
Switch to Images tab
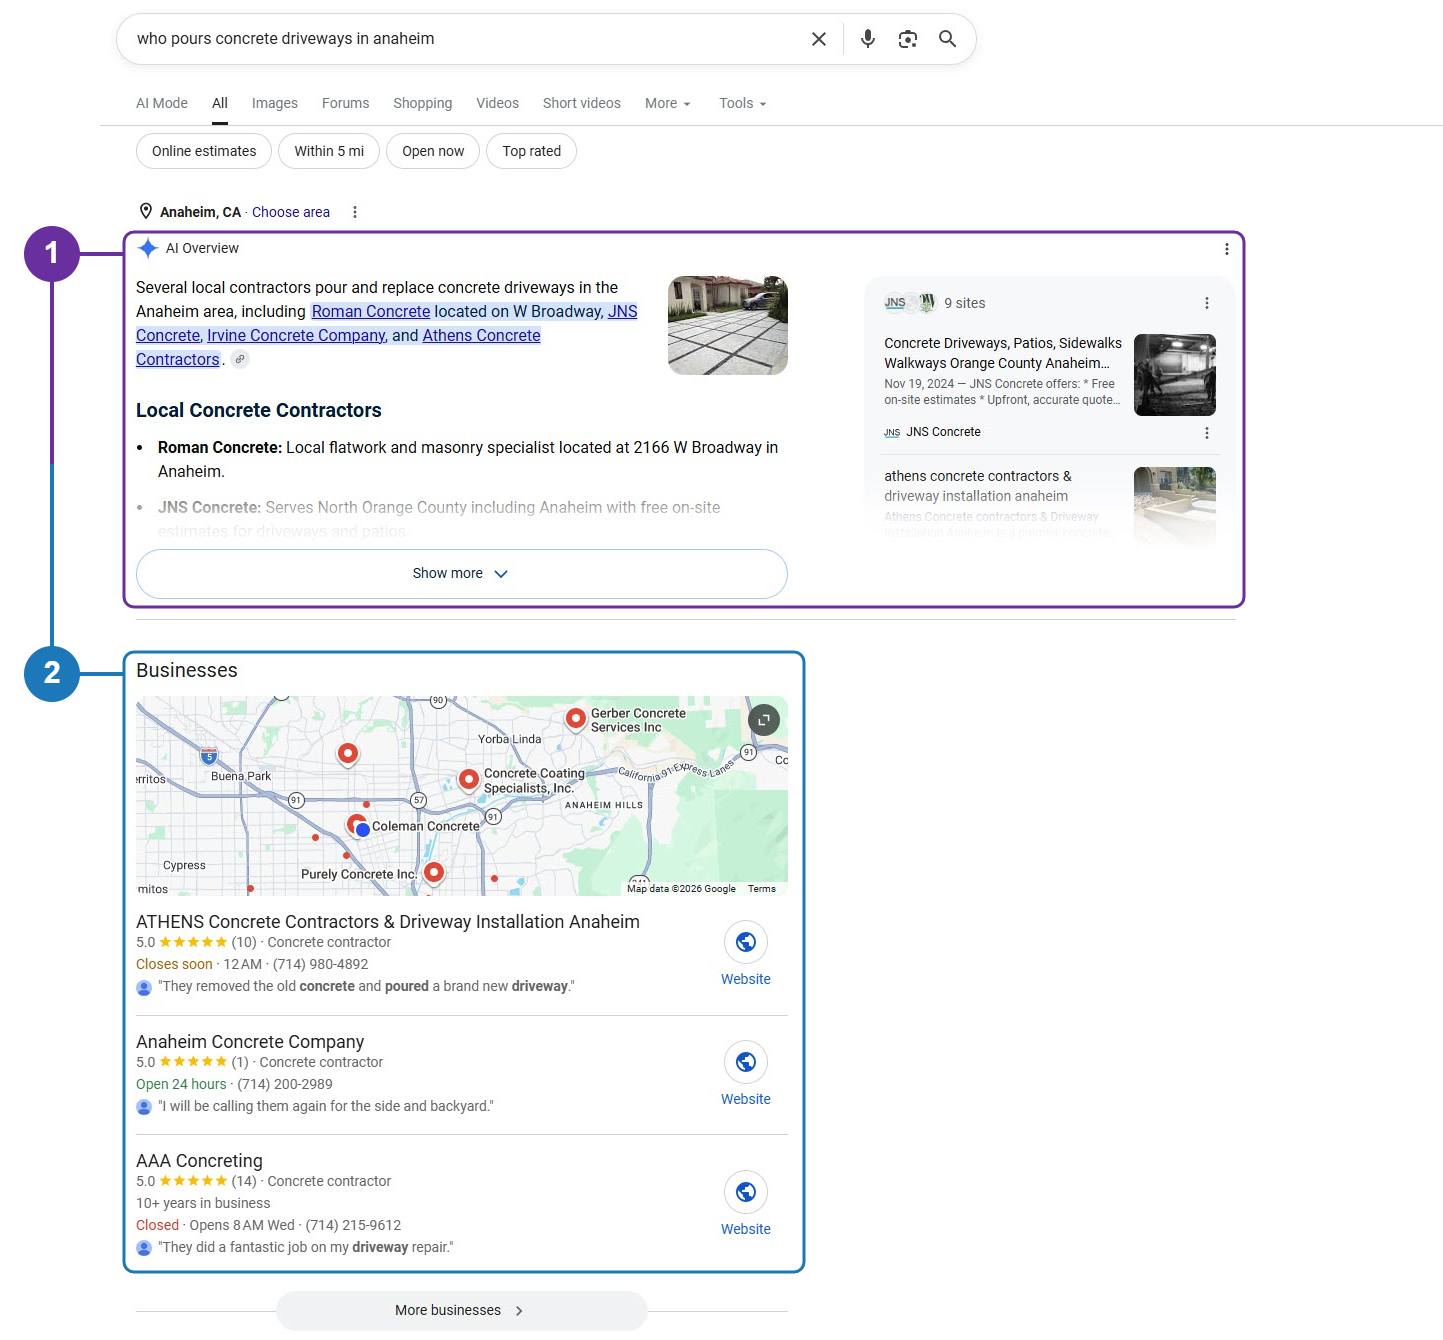click(275, 103)
